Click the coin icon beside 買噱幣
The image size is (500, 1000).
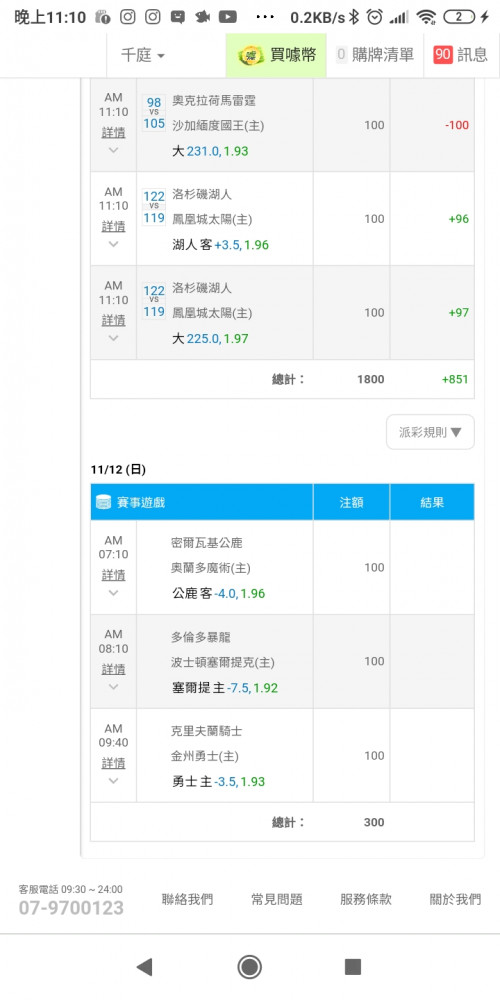click(x=251, y=55)
